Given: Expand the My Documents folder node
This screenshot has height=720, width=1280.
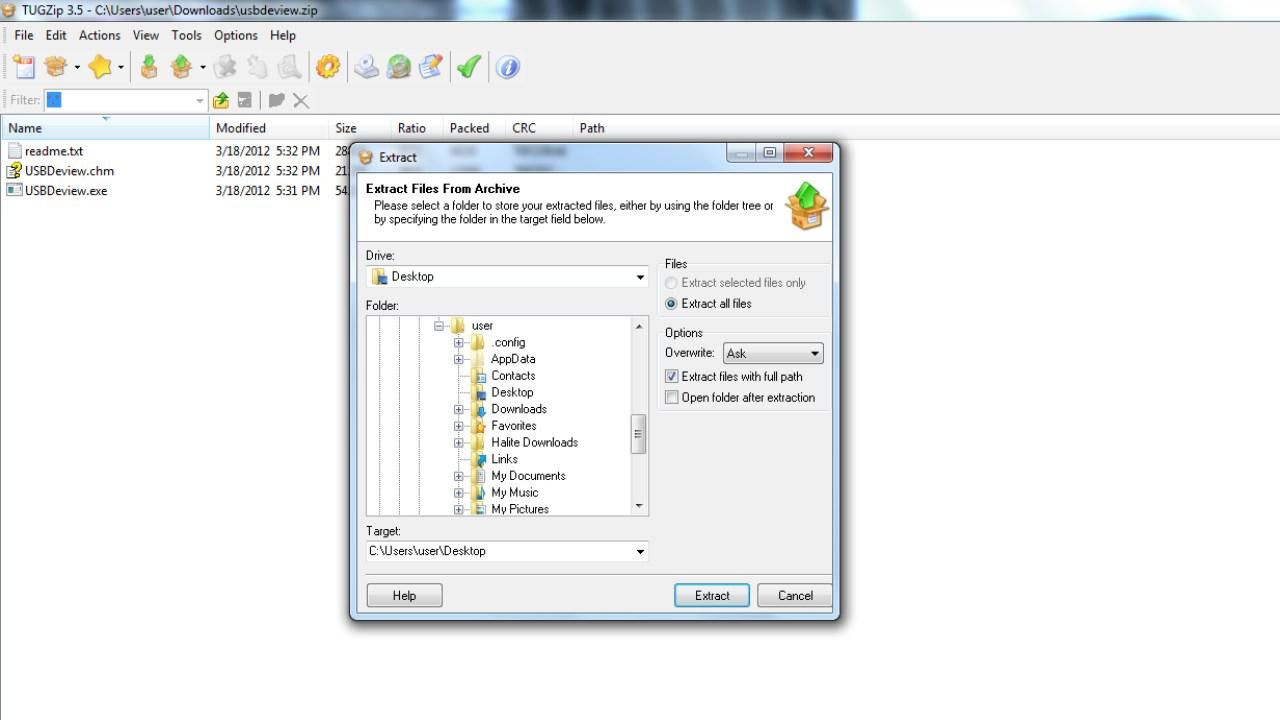Looking at the screenshot, I should 458,476.
